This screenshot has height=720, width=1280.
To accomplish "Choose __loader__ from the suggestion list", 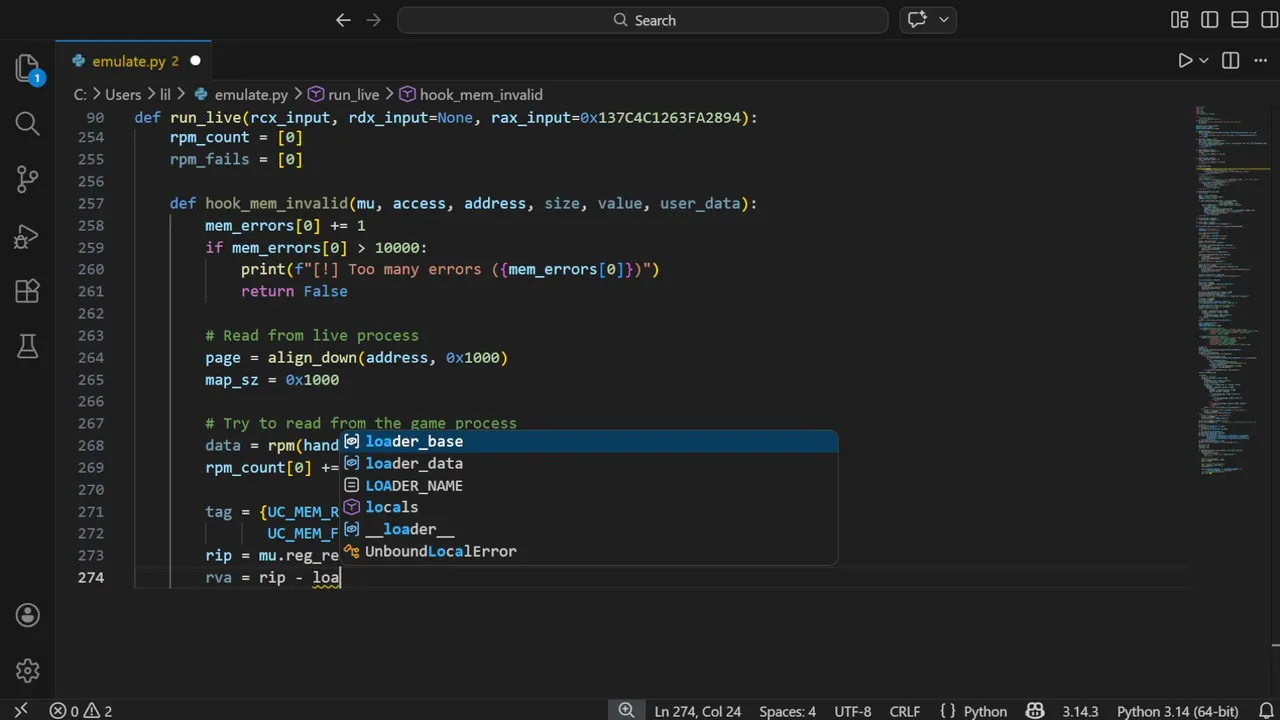I will [588, 529].
